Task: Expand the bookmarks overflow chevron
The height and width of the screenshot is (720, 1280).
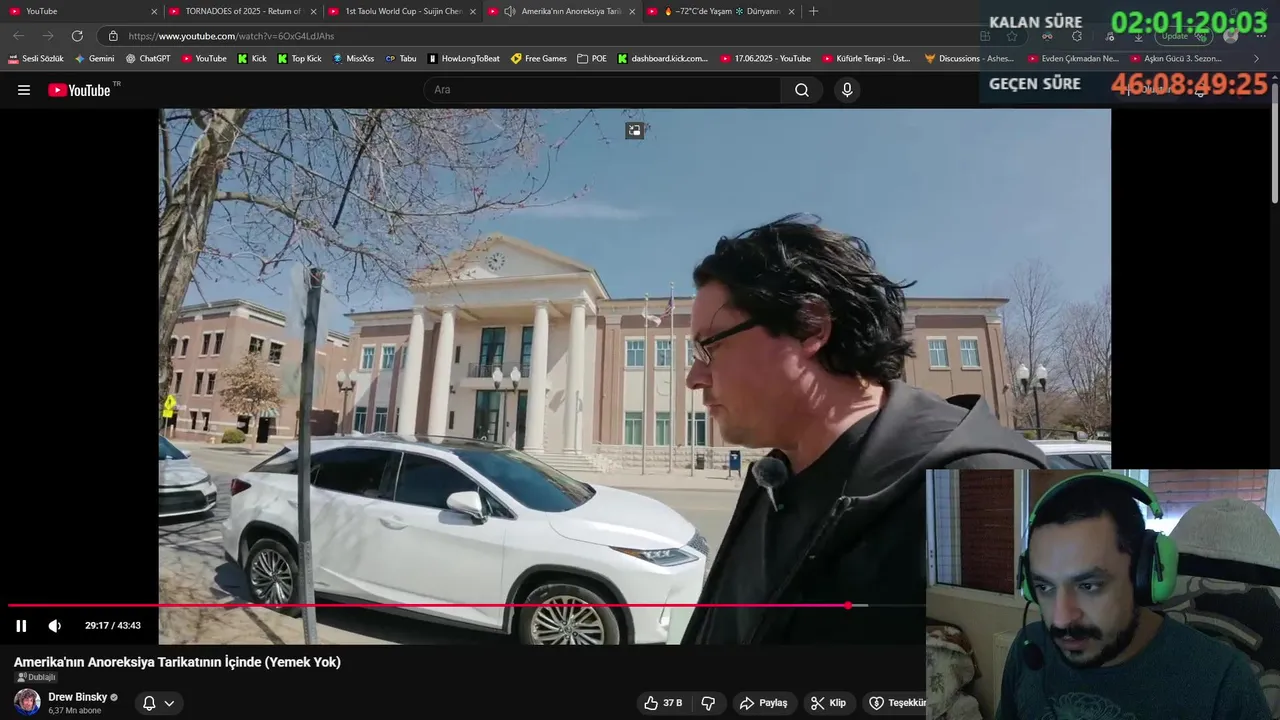Action: (x=1257, y=58)
